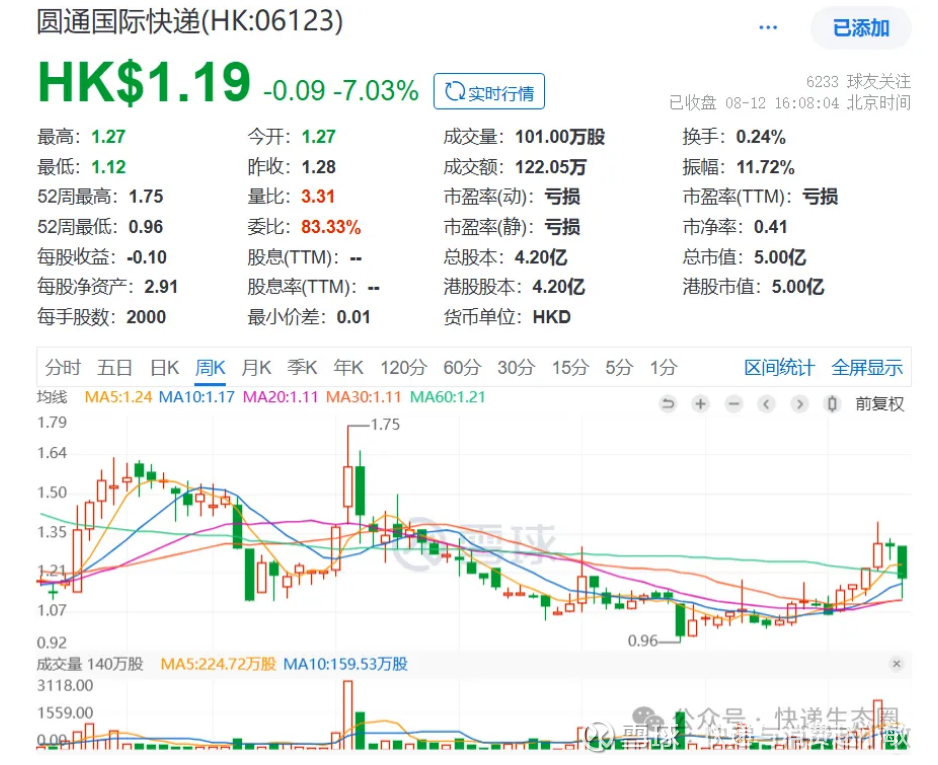This screenshot has height=765, width=938.
Task: Click the 0.96 low marker on chart
Action: [643, 641]
